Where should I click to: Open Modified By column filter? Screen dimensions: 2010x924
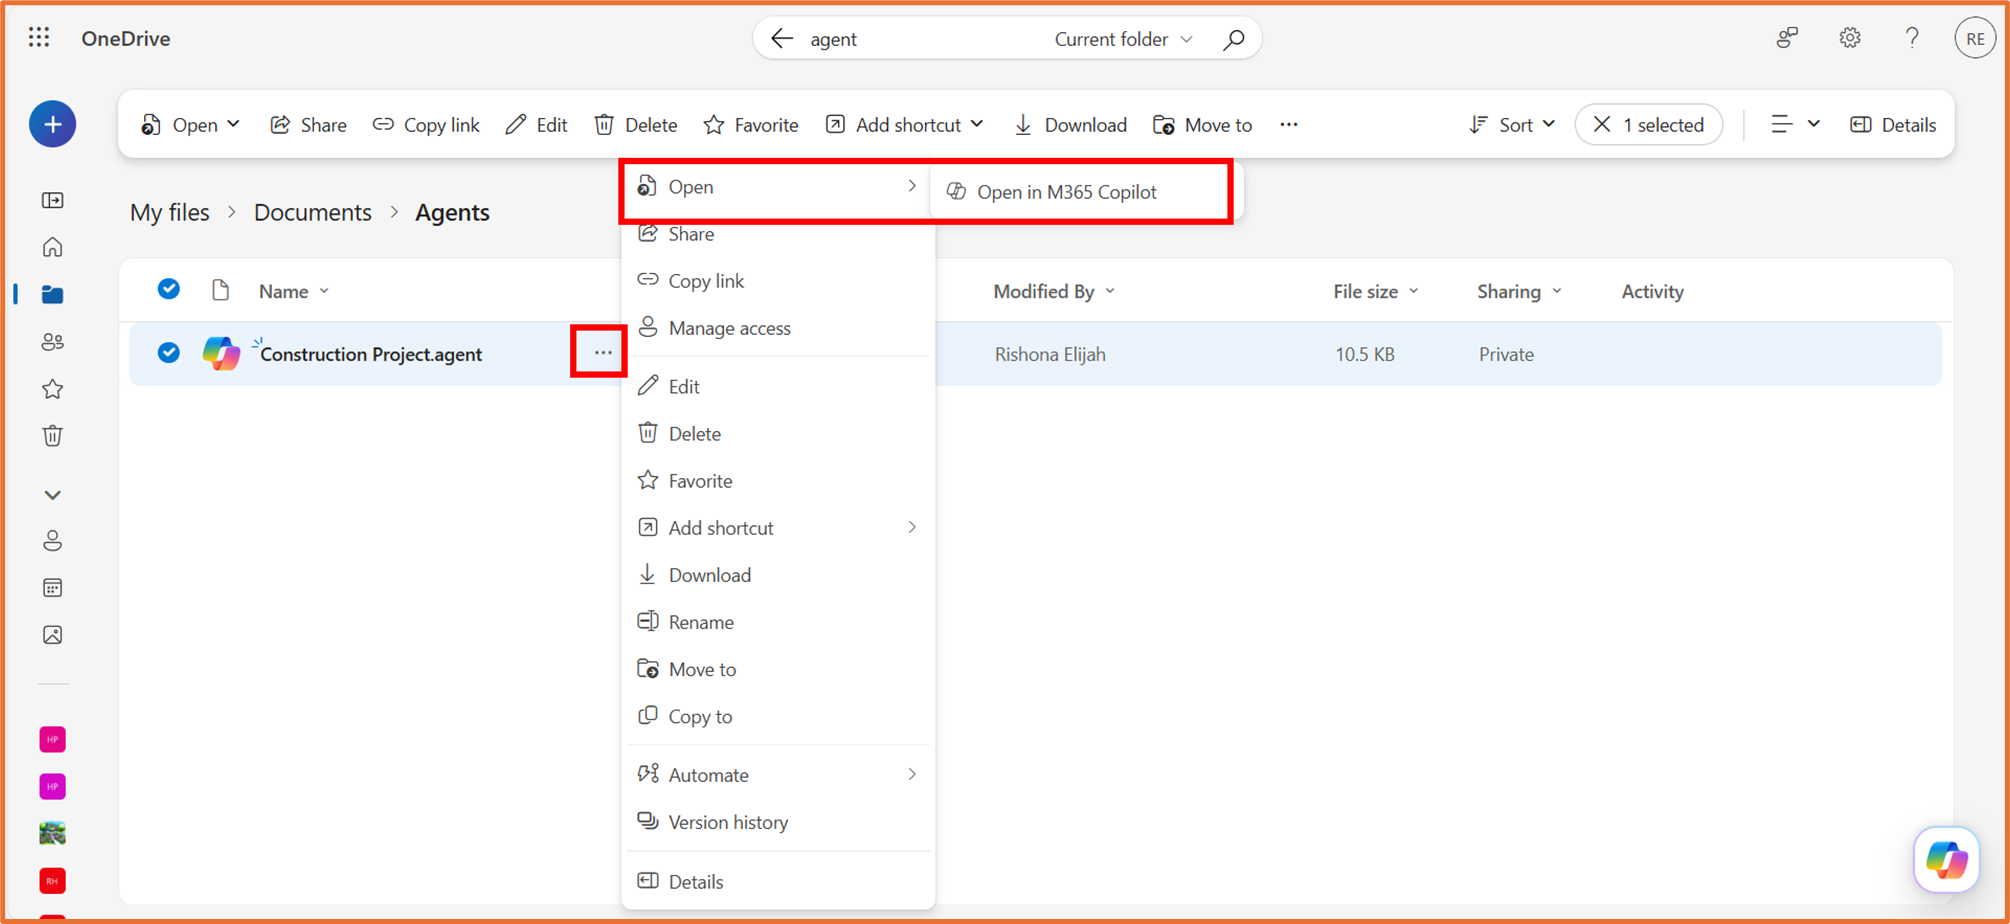tap(1054, 291)
